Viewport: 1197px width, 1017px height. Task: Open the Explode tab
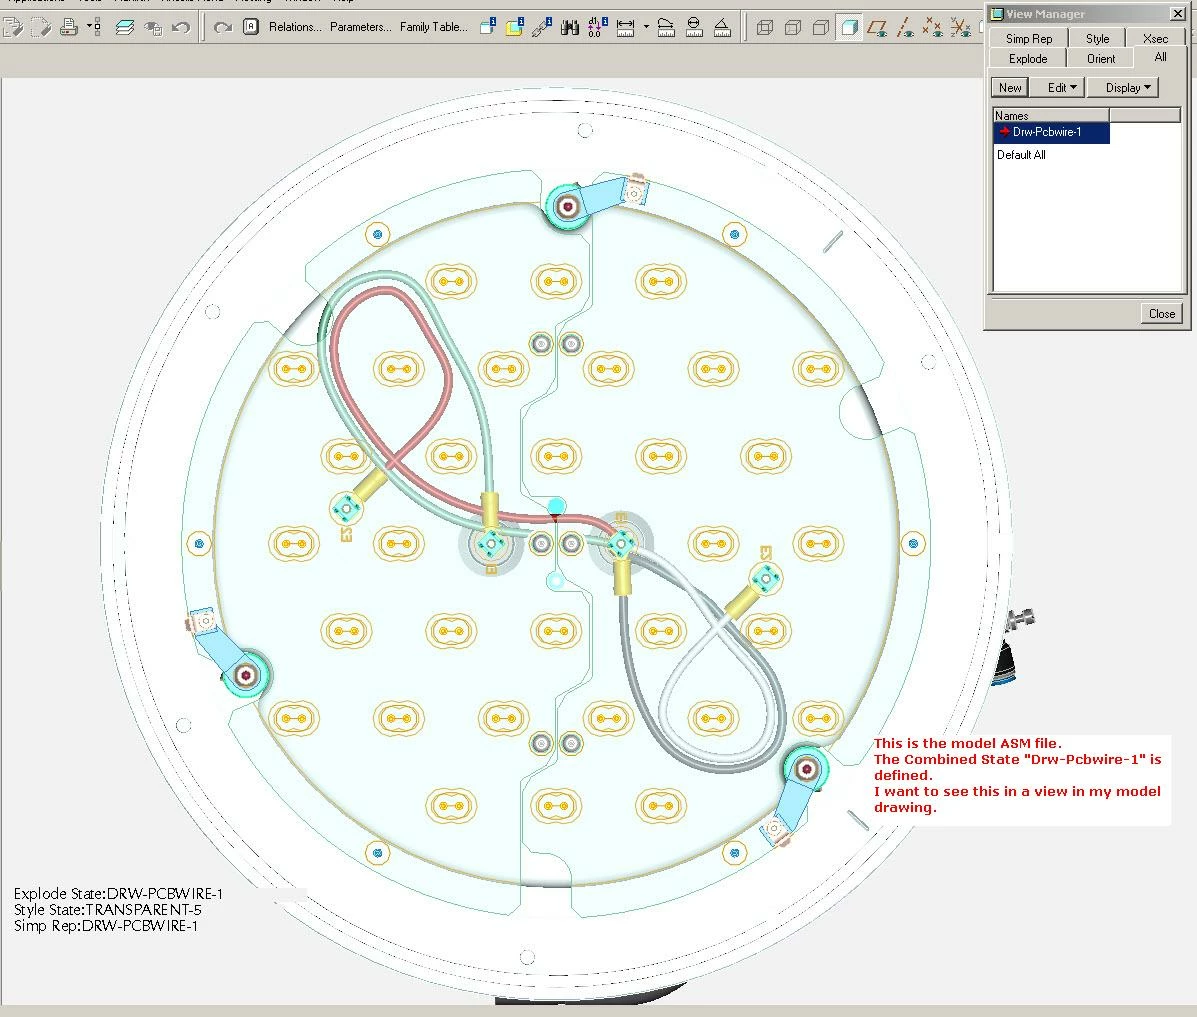(x=1028, y=58)
